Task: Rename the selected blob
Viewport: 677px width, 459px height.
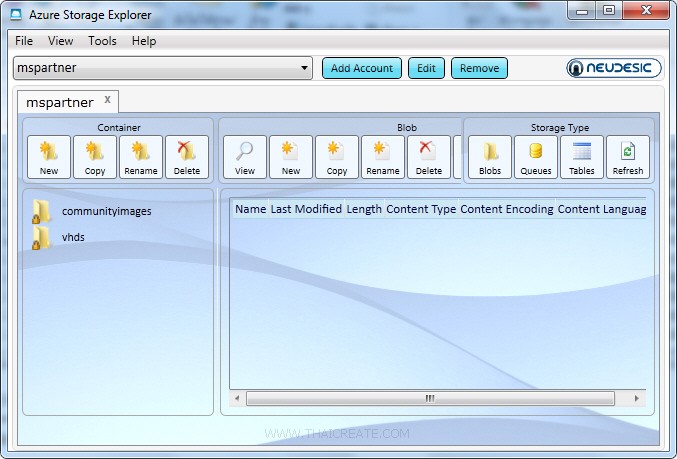Action: (383, 157)
